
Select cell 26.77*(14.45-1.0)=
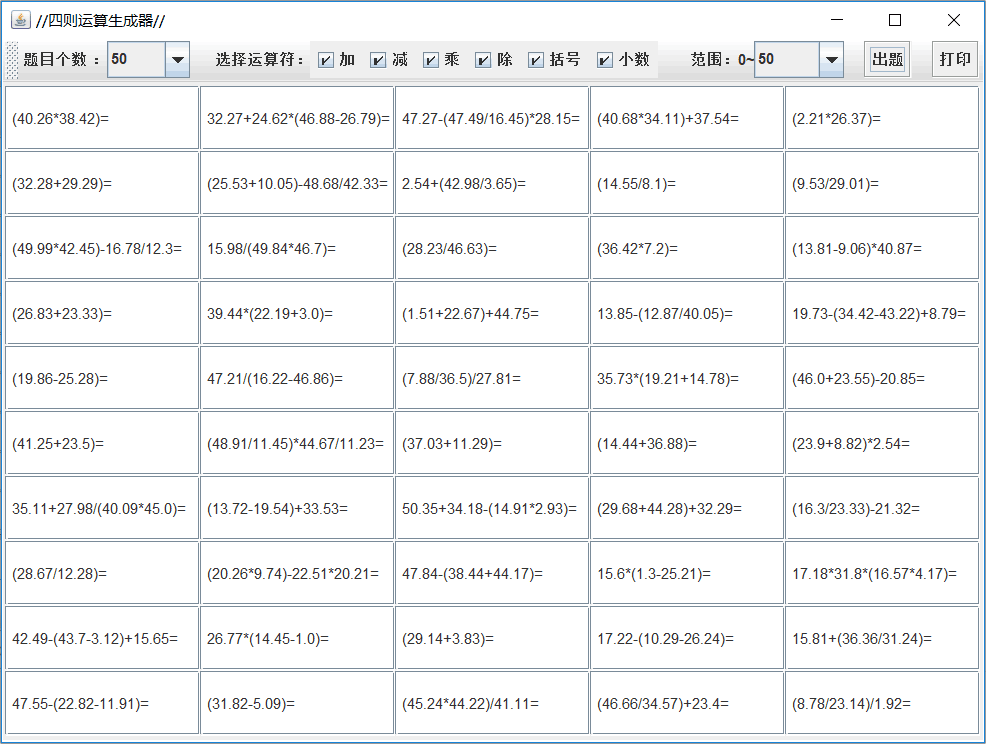[297, 638]
